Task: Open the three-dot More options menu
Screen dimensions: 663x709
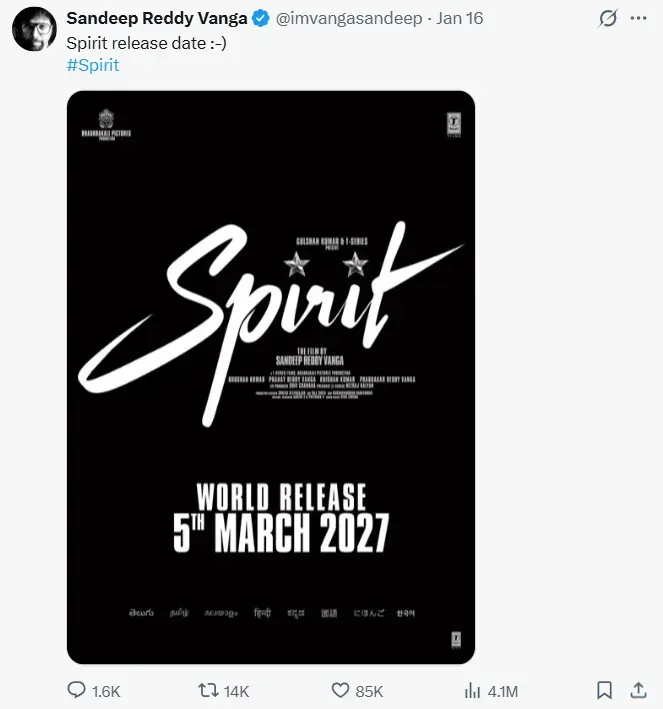Action: (x=638, y=19)
